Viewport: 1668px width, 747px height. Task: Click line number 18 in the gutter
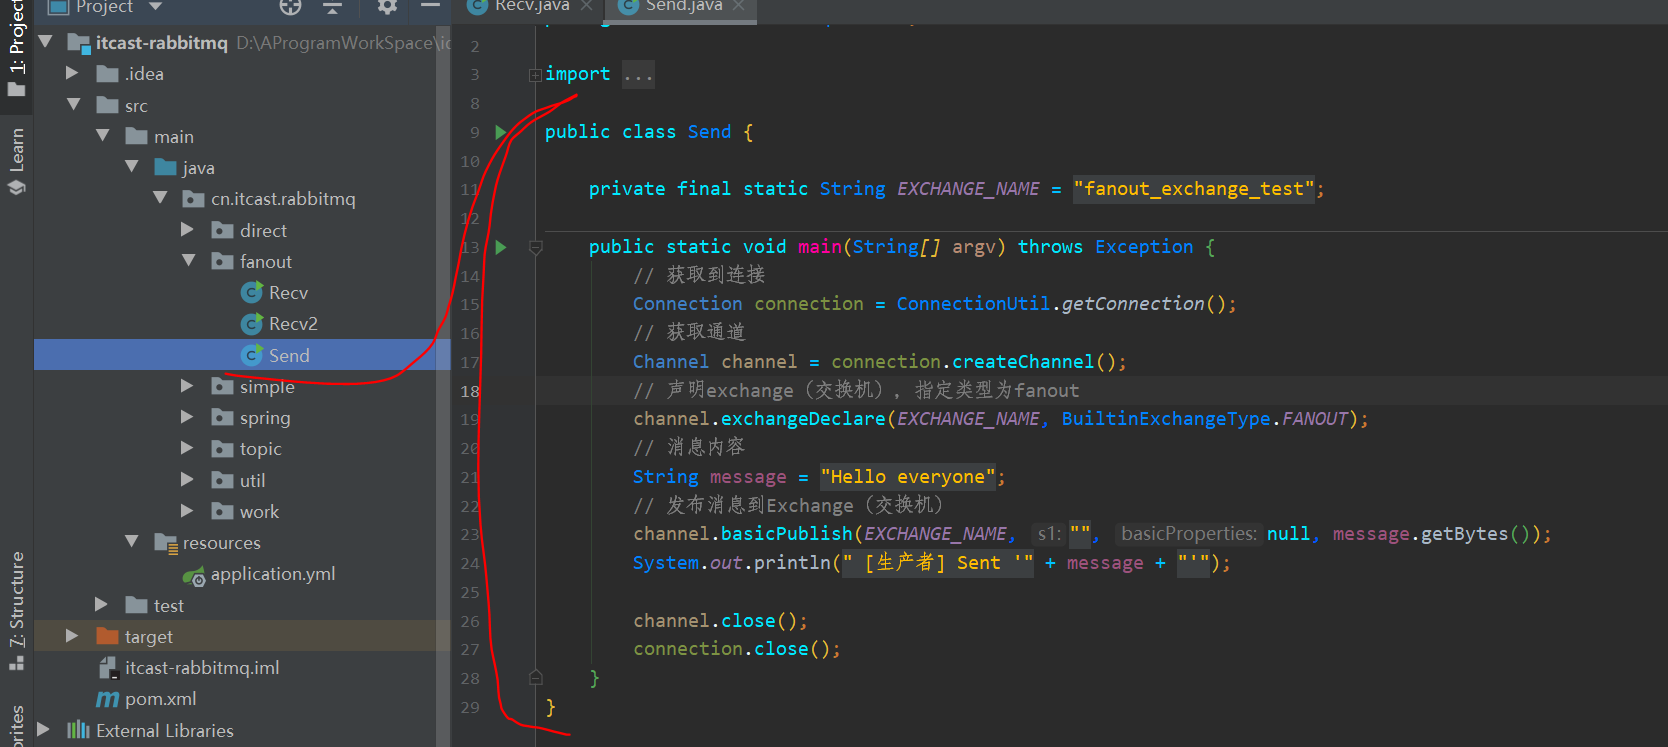(x=470, y=391)
